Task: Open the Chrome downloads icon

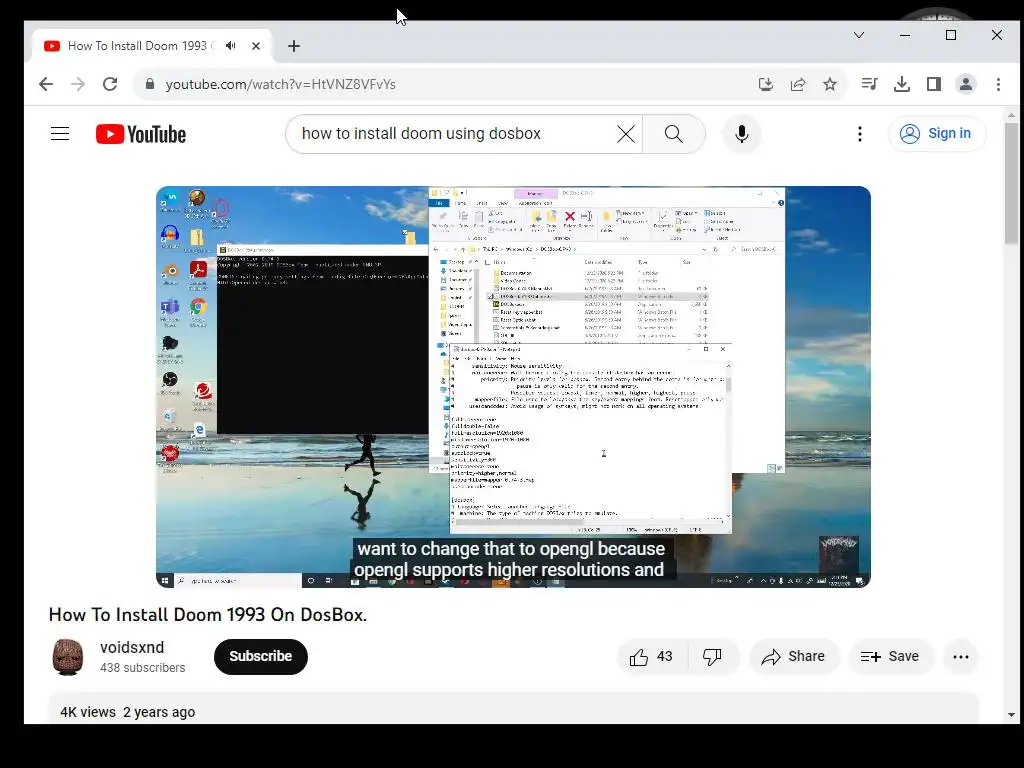Action: tap(902, 84)
